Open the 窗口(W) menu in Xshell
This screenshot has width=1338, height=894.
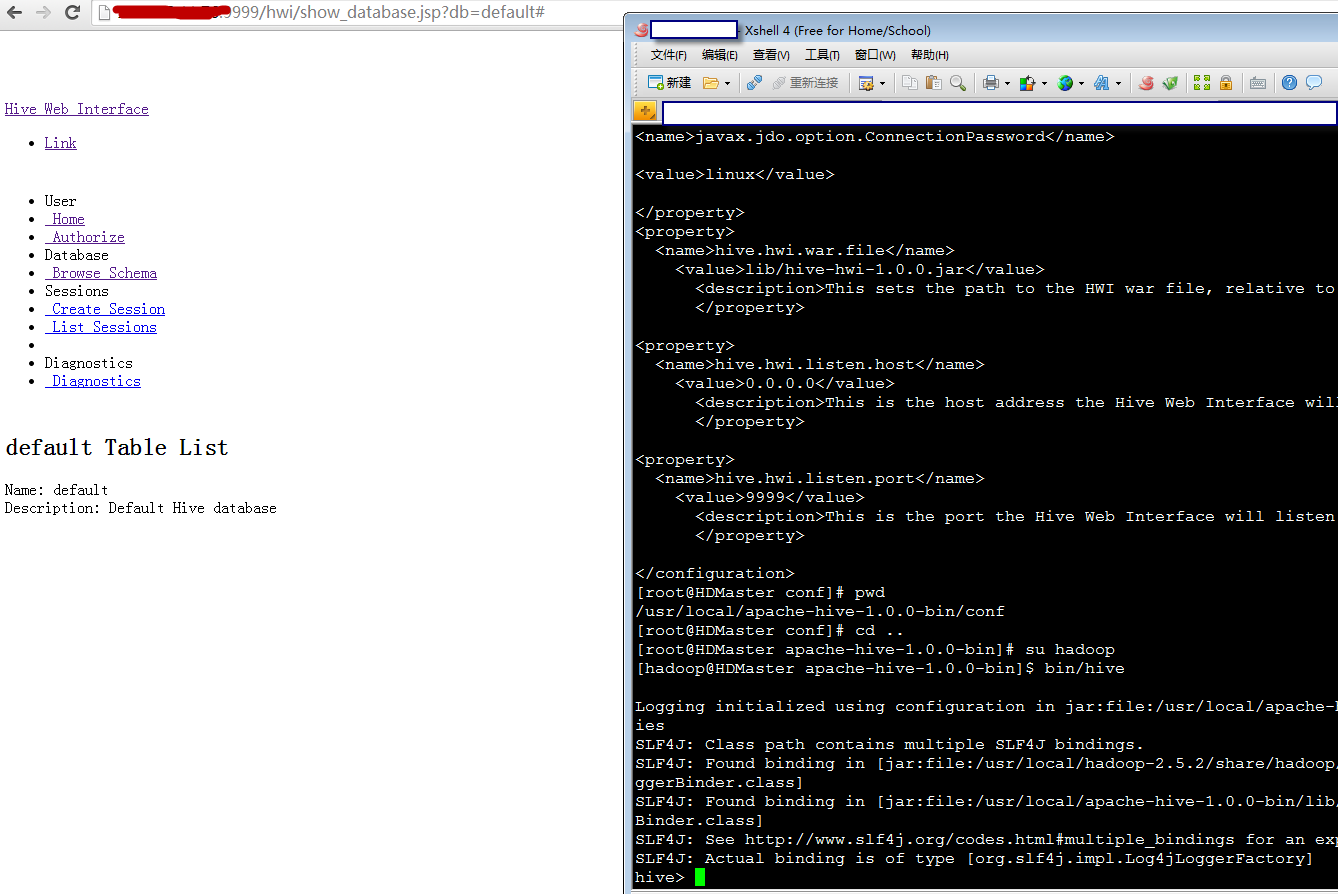875,55
